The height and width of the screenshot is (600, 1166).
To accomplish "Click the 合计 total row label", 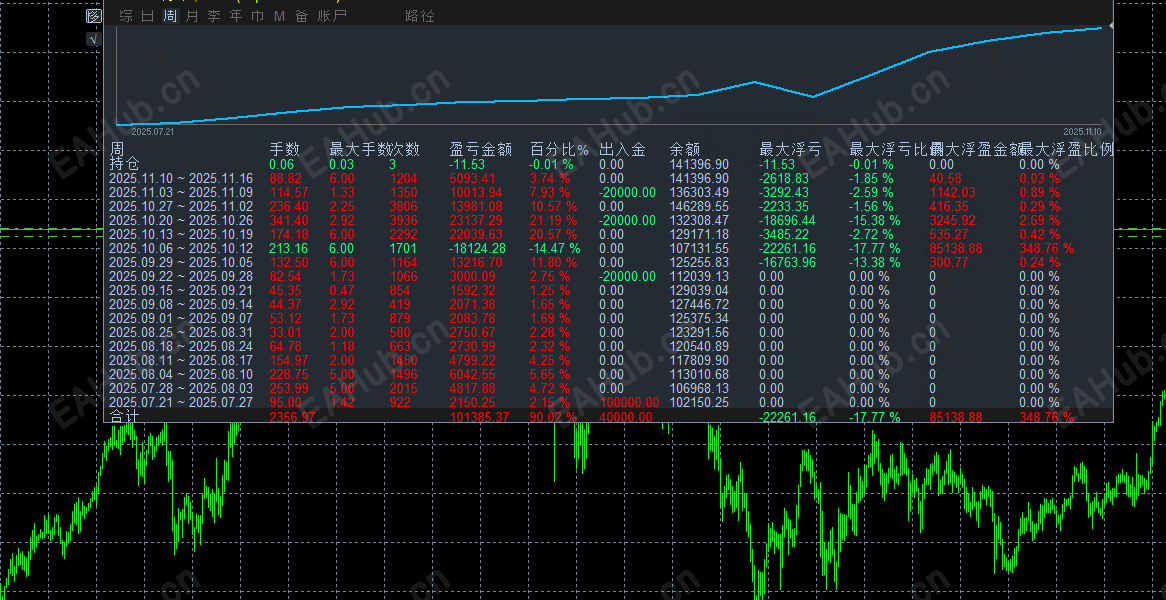I will [x=124, y=416].
